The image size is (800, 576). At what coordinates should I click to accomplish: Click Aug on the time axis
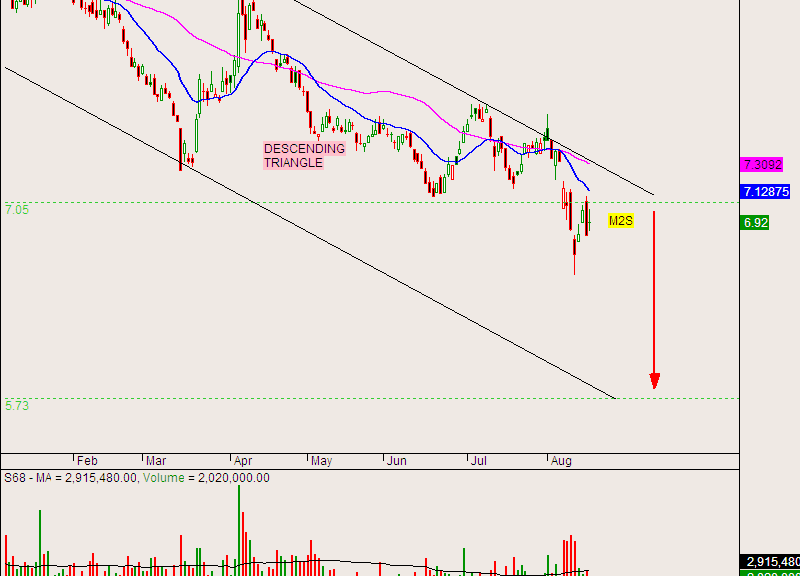point(561,461)
